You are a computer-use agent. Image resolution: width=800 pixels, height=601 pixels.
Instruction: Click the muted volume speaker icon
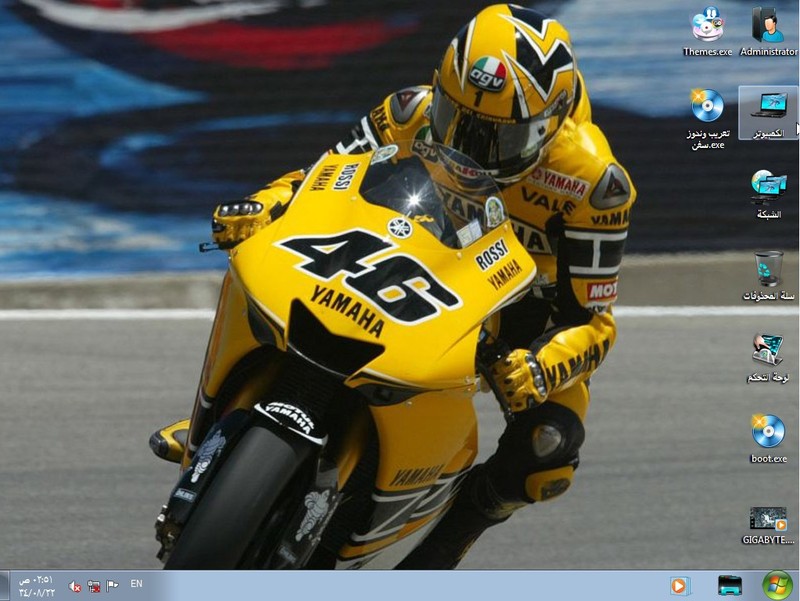(x=74, y=587)
